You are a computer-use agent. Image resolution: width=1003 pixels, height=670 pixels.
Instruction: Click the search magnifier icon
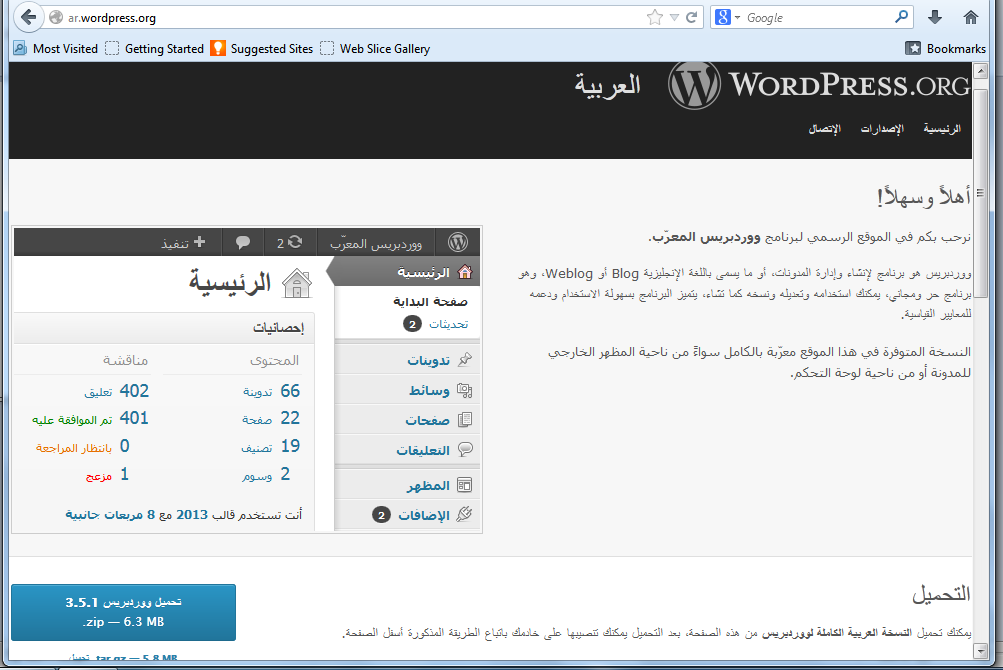coord(901,17)
